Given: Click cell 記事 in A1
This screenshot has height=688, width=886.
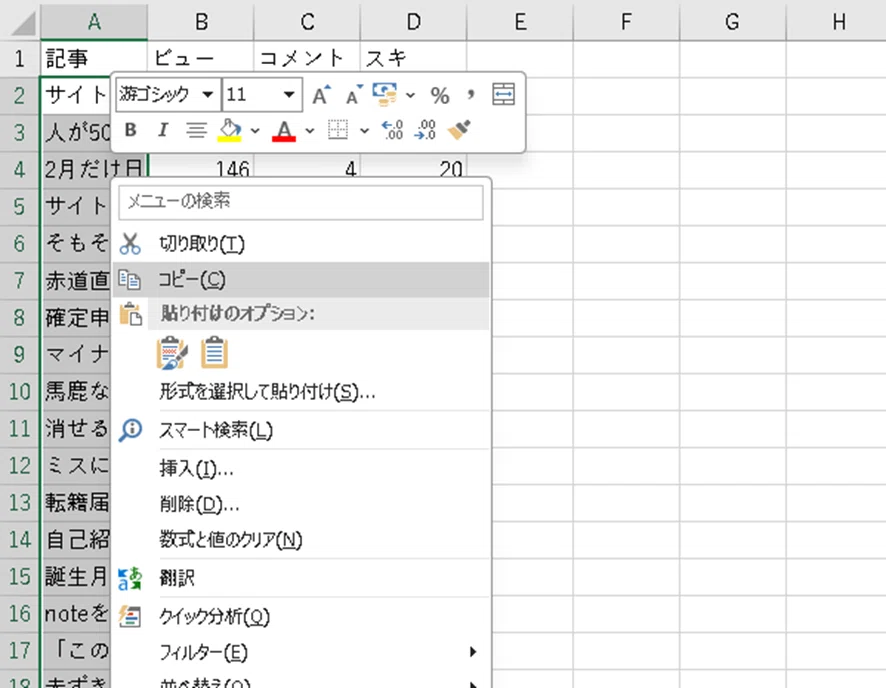Looking at the screenshot, I should click(x=94, y=59).
